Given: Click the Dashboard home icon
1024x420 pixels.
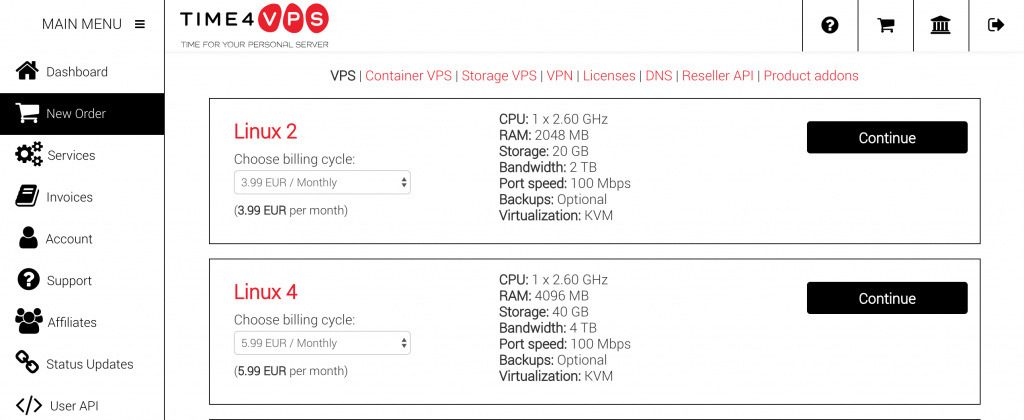Looking at the screenshot, I should pos(28,71).
